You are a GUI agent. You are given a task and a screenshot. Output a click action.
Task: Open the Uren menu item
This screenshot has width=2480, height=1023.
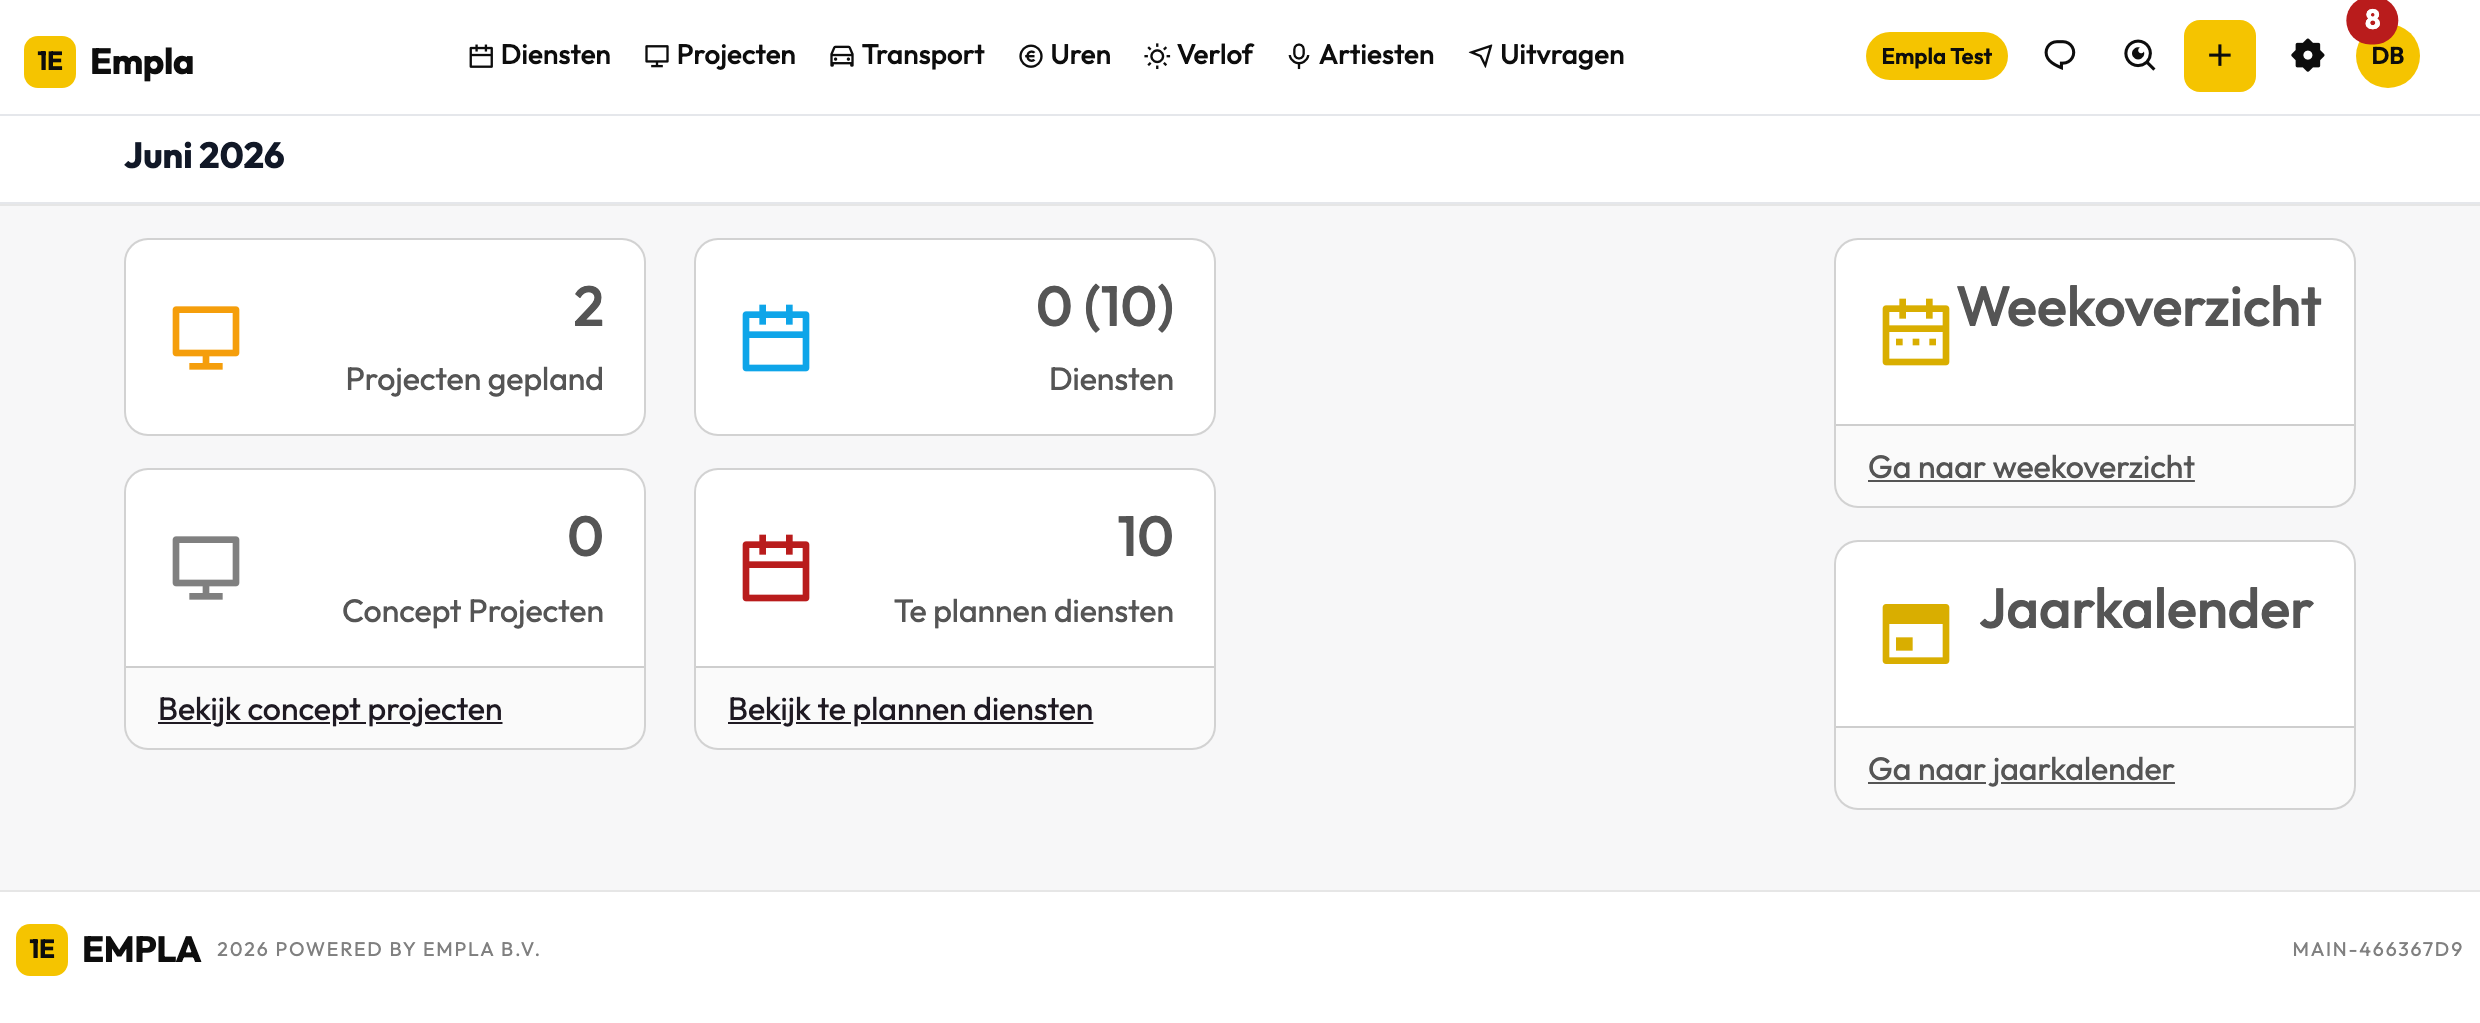click(x=1065, y=55)
